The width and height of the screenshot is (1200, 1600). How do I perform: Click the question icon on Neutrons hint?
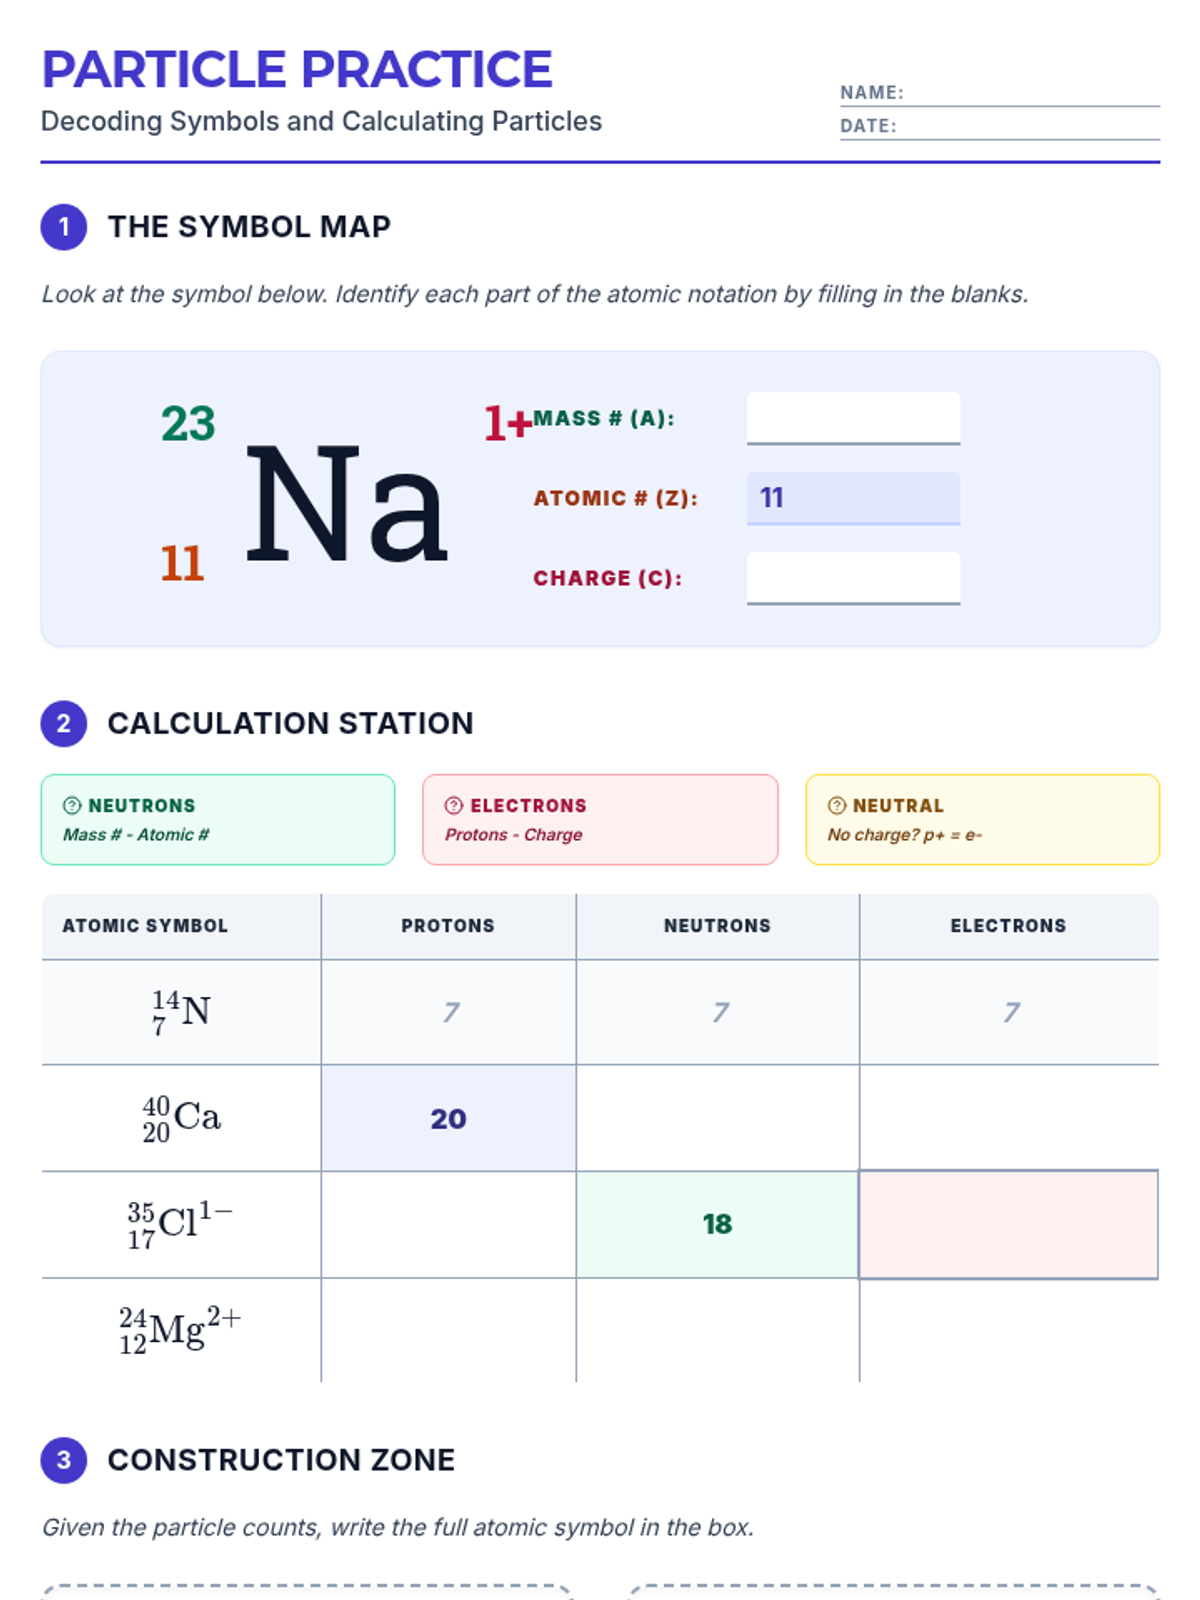pyautogui.click(x=72, y=806)
